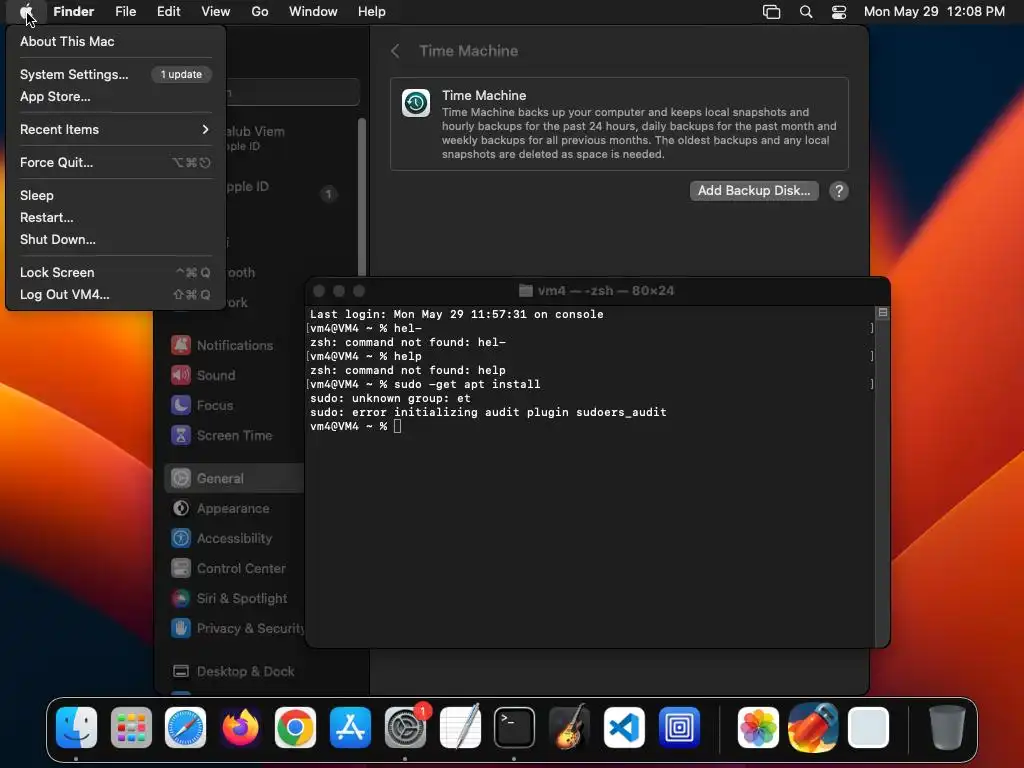This screenshot has width=1024, height=768.
Task: Open Photos from the Dock
Action: [758, 727]
